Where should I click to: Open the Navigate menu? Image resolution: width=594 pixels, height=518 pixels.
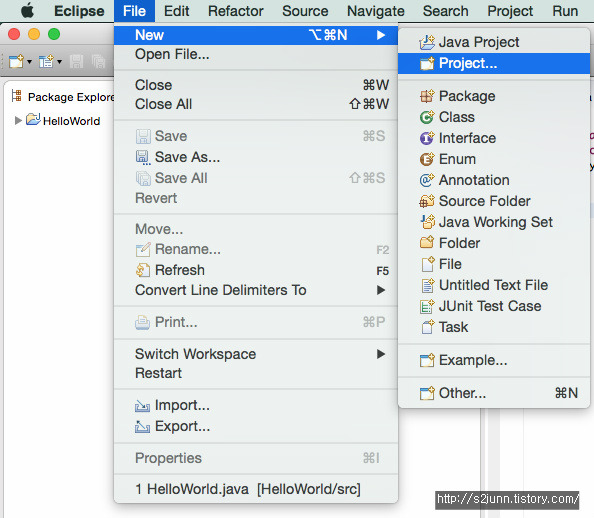pos(376,11)
